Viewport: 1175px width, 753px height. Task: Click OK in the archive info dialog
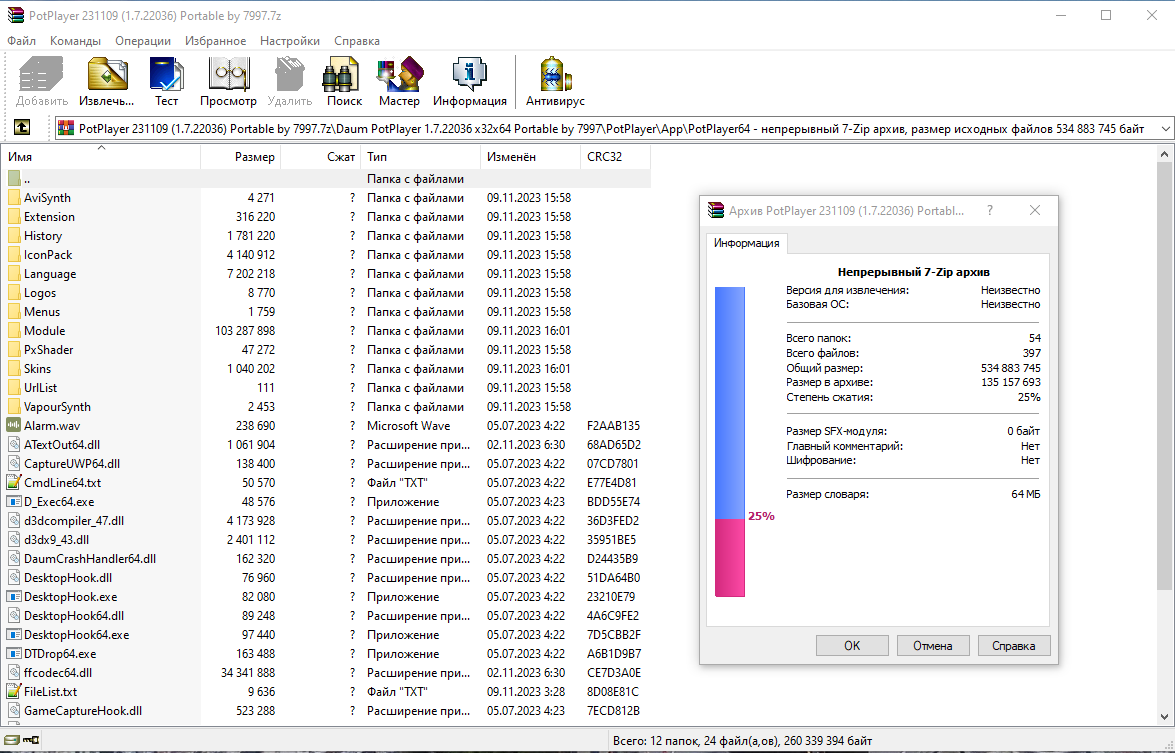click(852, 646)
